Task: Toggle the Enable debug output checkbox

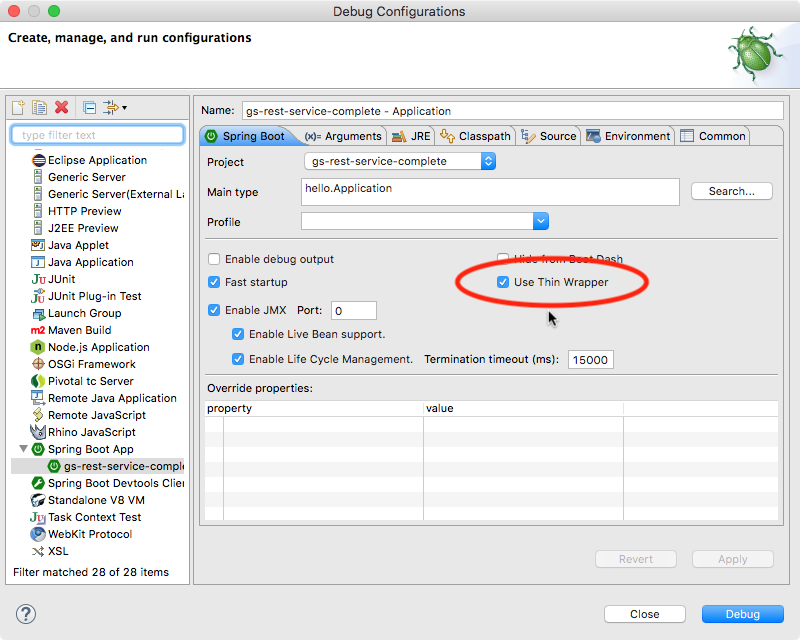Action: [214, 259]
